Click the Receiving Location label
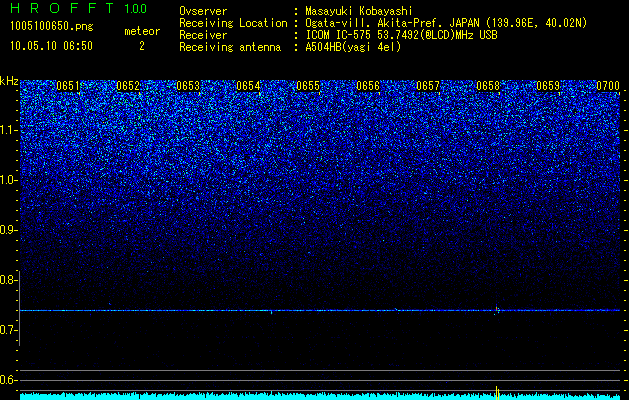 (233, 23)
